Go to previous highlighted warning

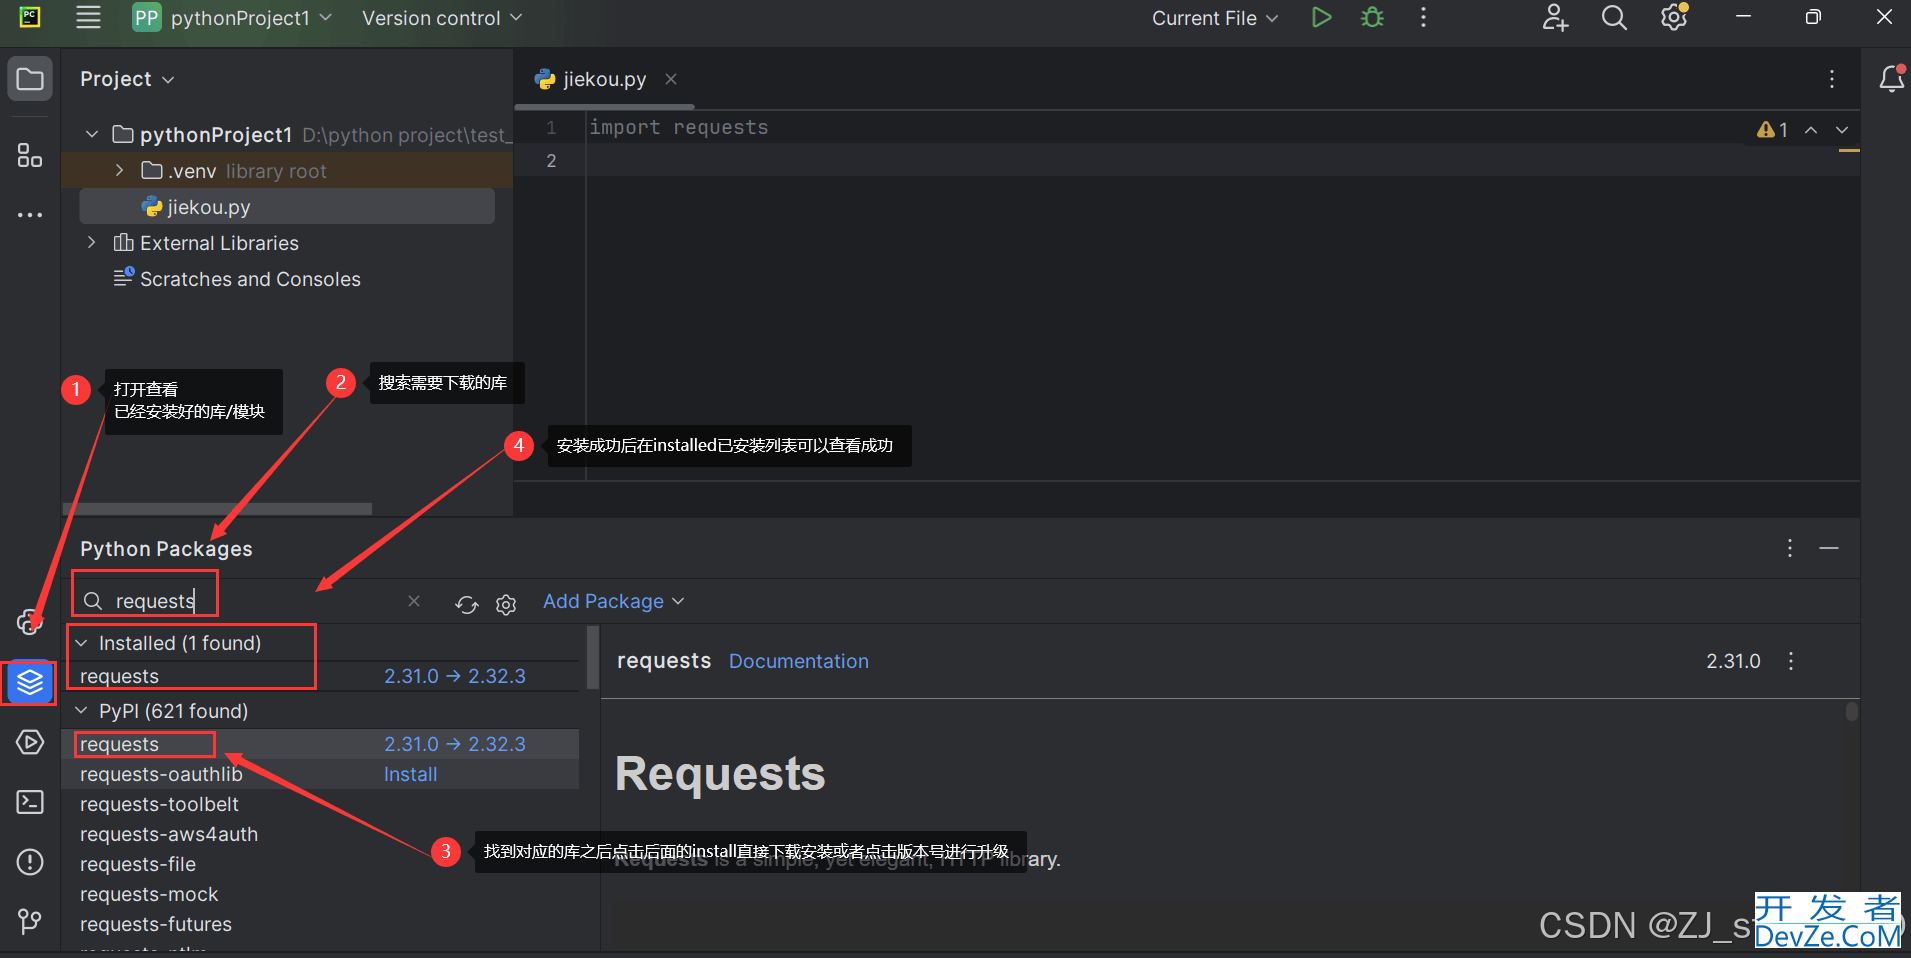pos(1811,130)
